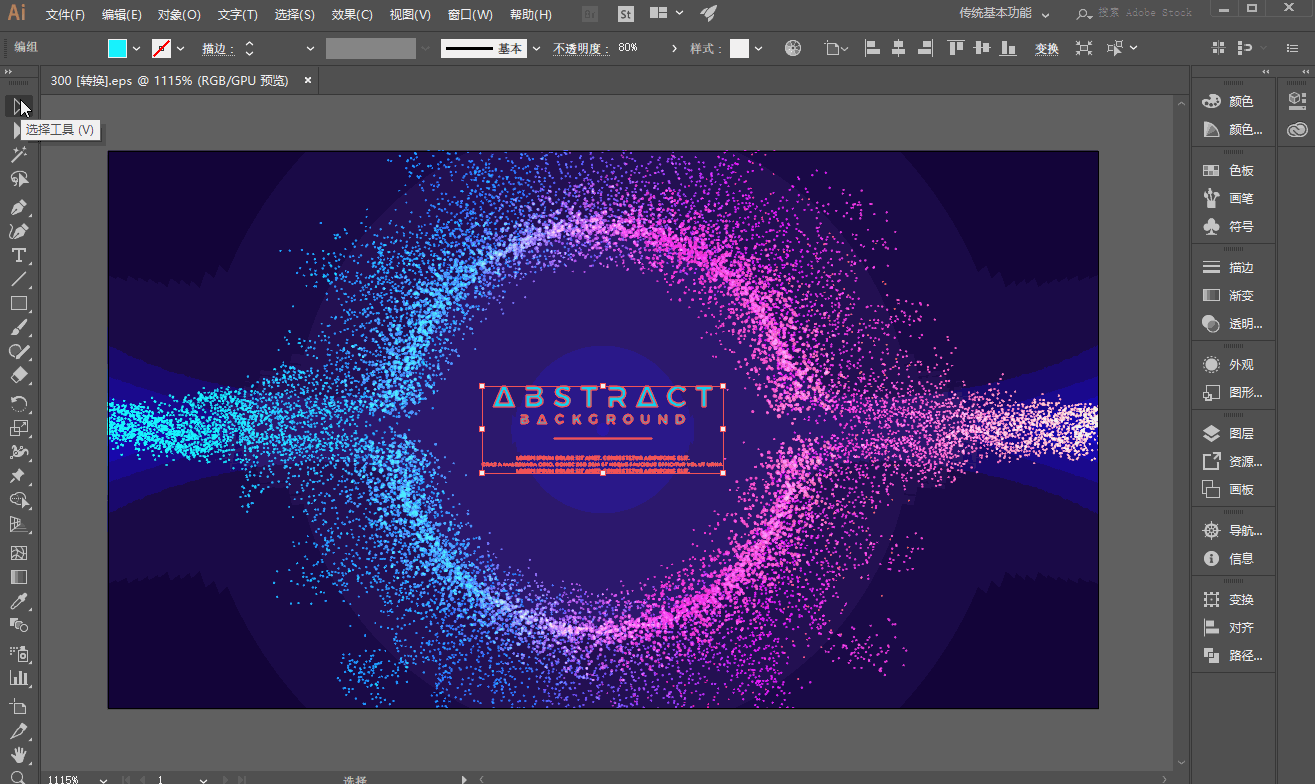1315x784 pixels.
Task: Click the GPU performance rocket icon
Action: click(x=708, y=14)
